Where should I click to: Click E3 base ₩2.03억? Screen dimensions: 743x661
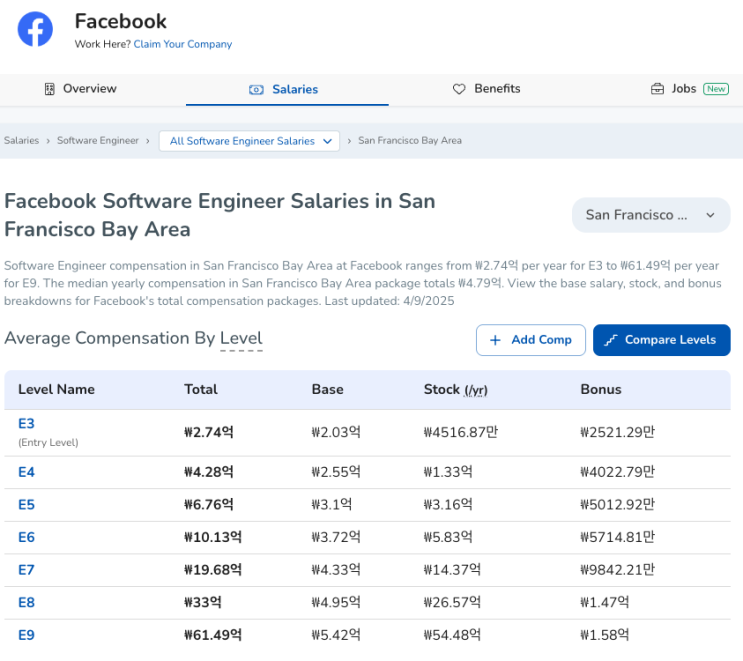pos(336,432)
